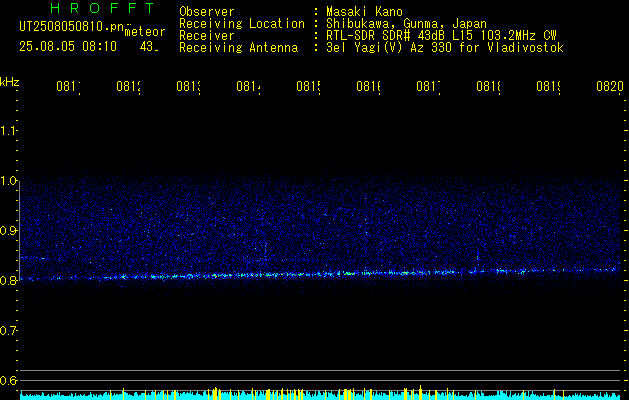629x400 pixels.
Task: Click the 1.0 kHz frequency axis label
Action: pyautogui.click(x=8, y=181)
